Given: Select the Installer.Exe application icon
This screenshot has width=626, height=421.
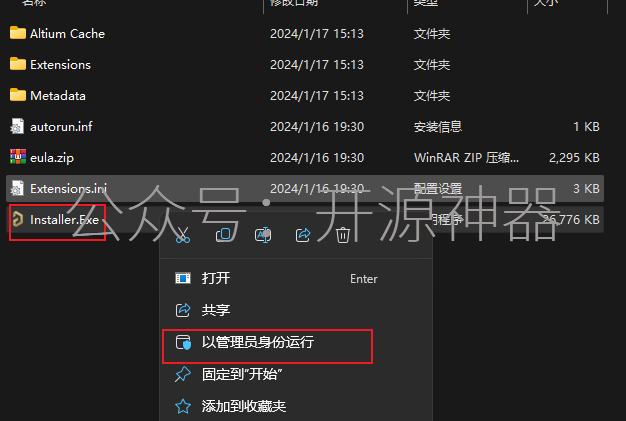Looking at the screenshot, I should (x=17, y=219).
